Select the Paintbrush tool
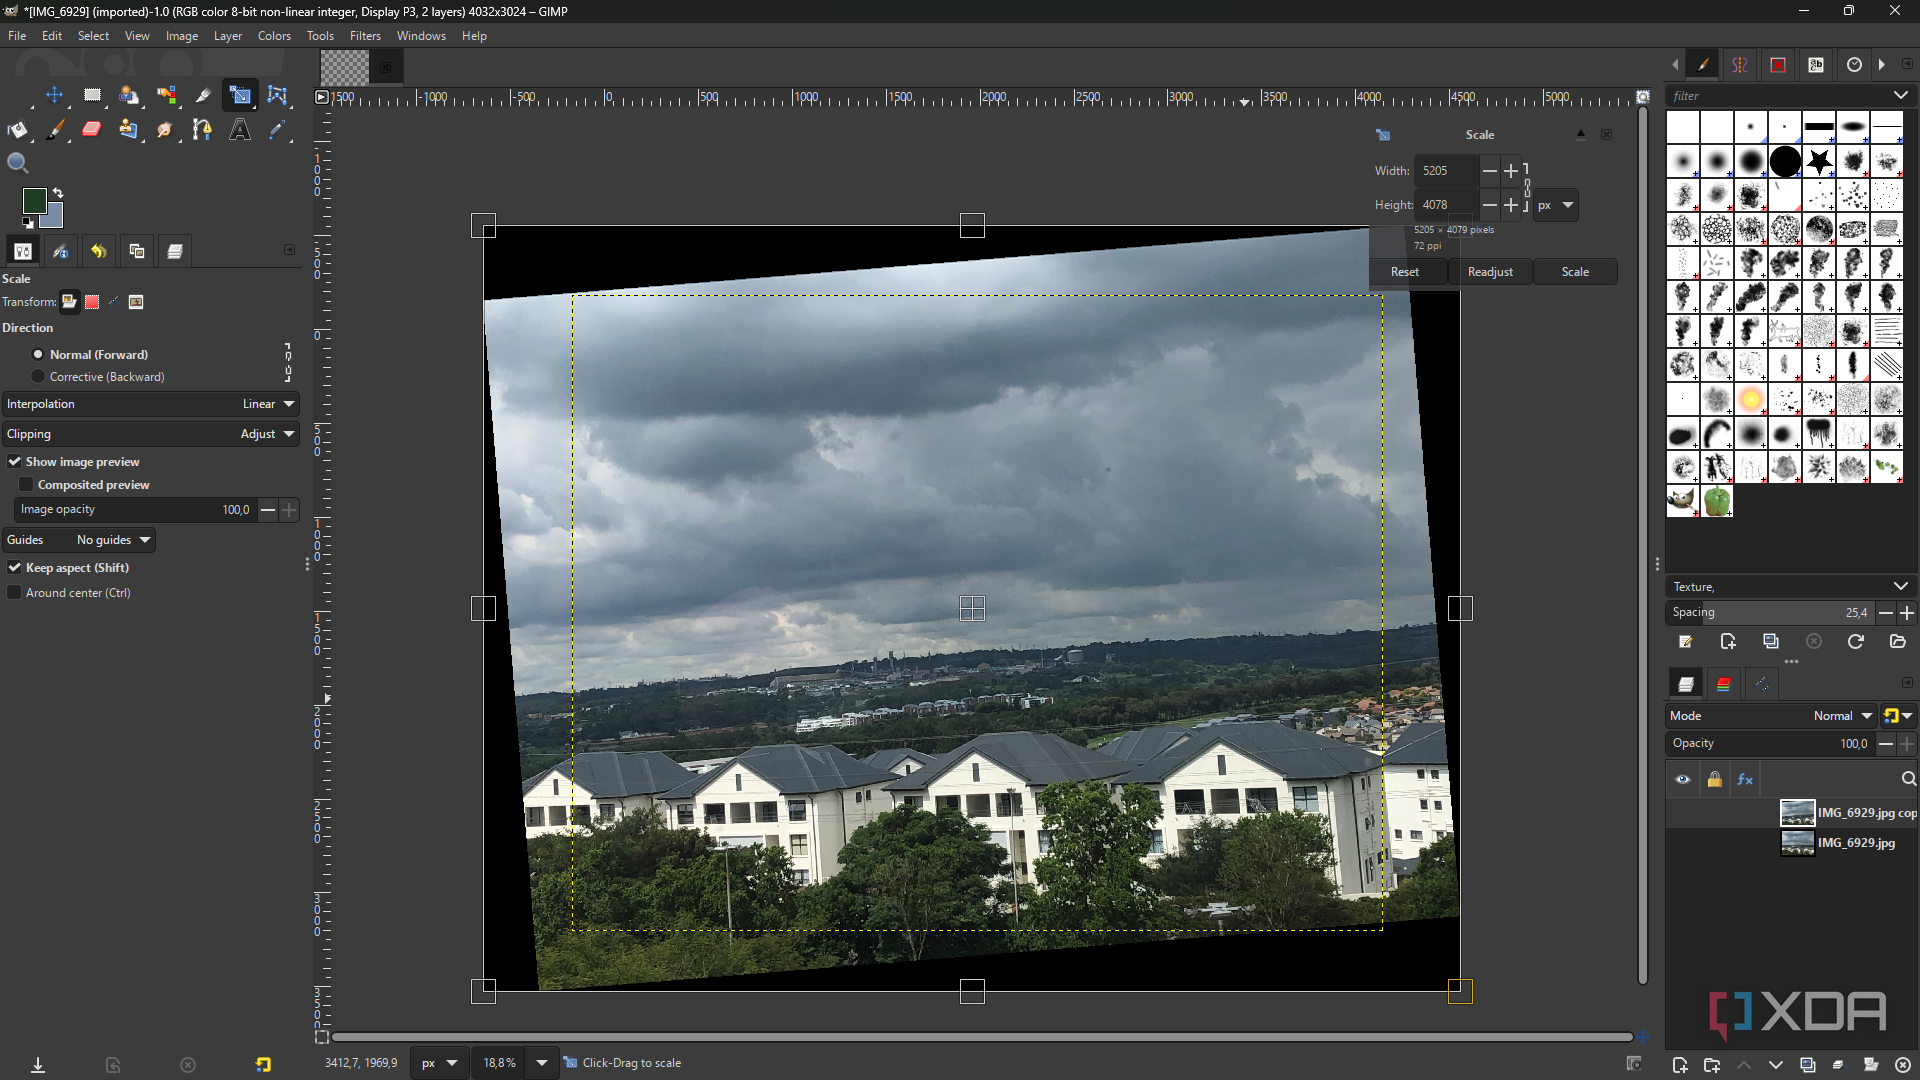 tap(55, 129)
